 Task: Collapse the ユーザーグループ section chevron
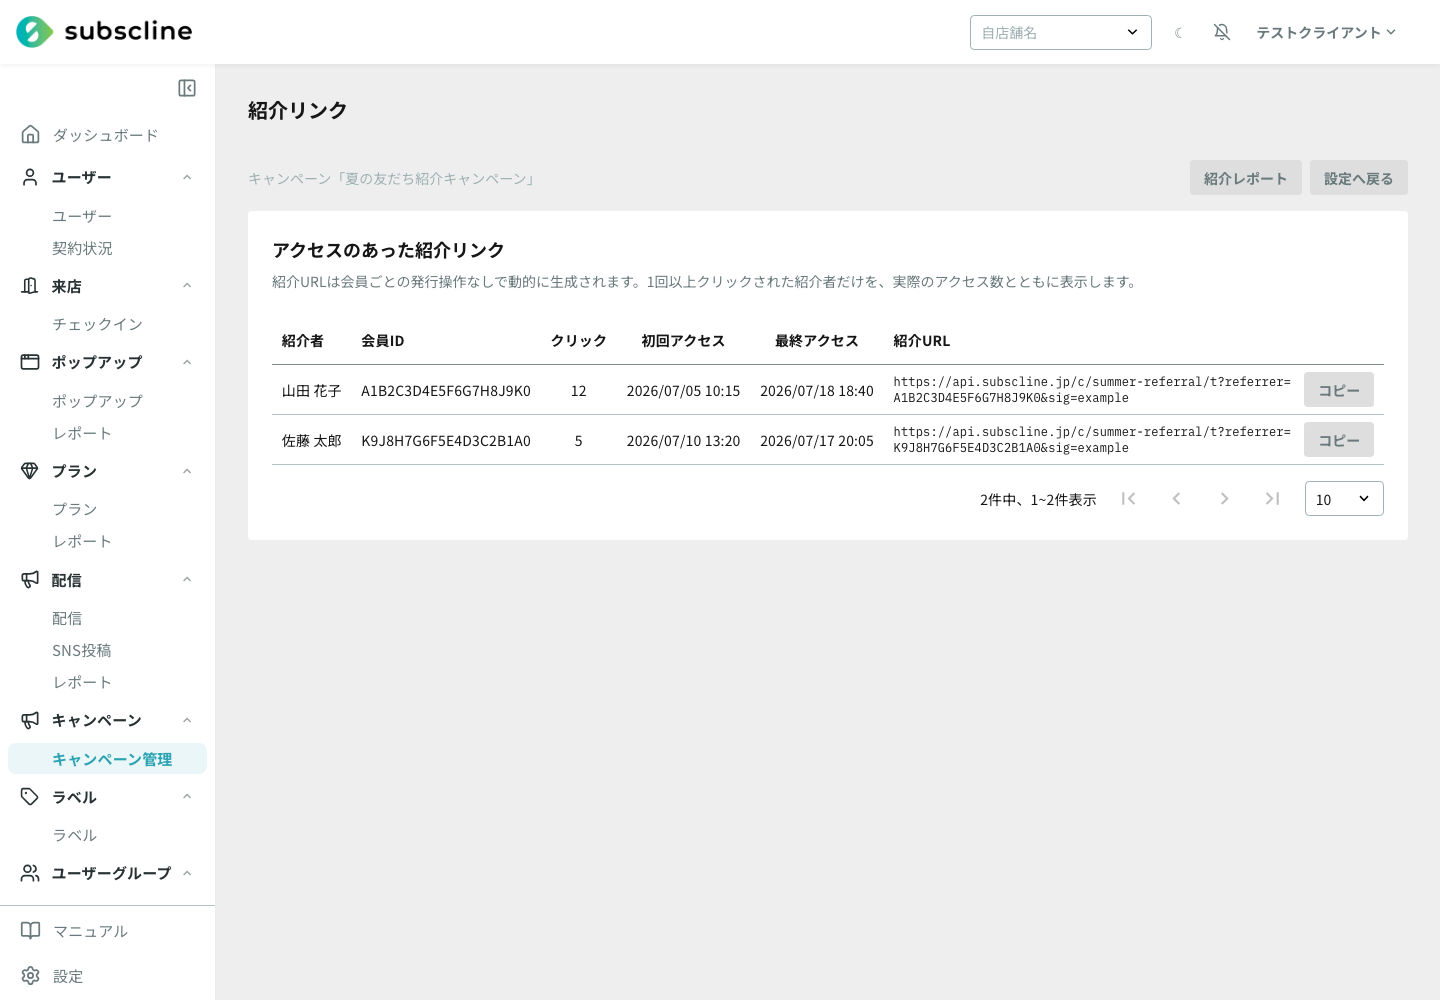tap(187, 873)
